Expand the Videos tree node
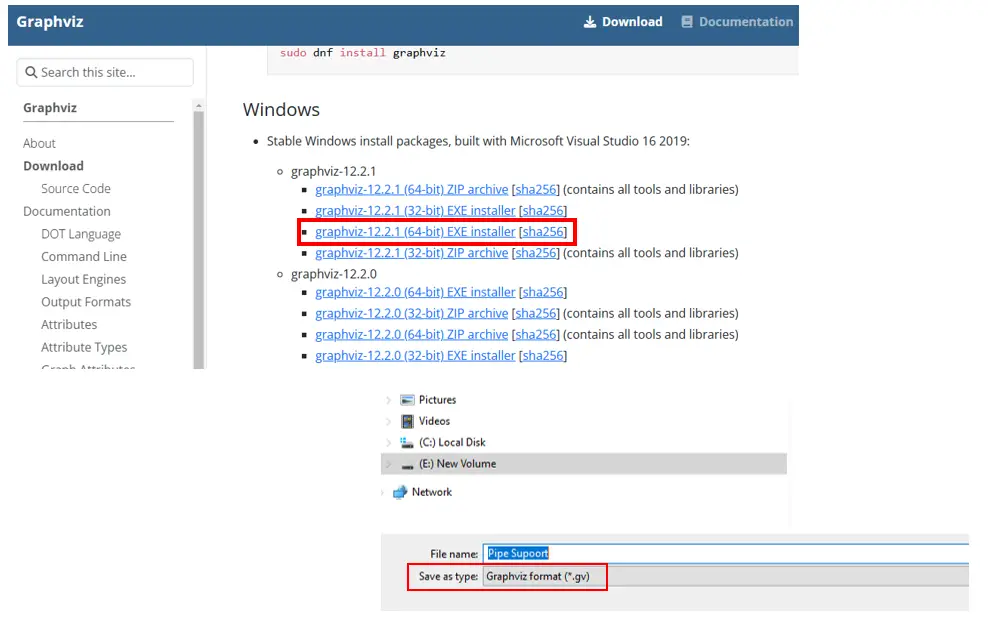This screenshot has height=620, width=995. point(388,421)
